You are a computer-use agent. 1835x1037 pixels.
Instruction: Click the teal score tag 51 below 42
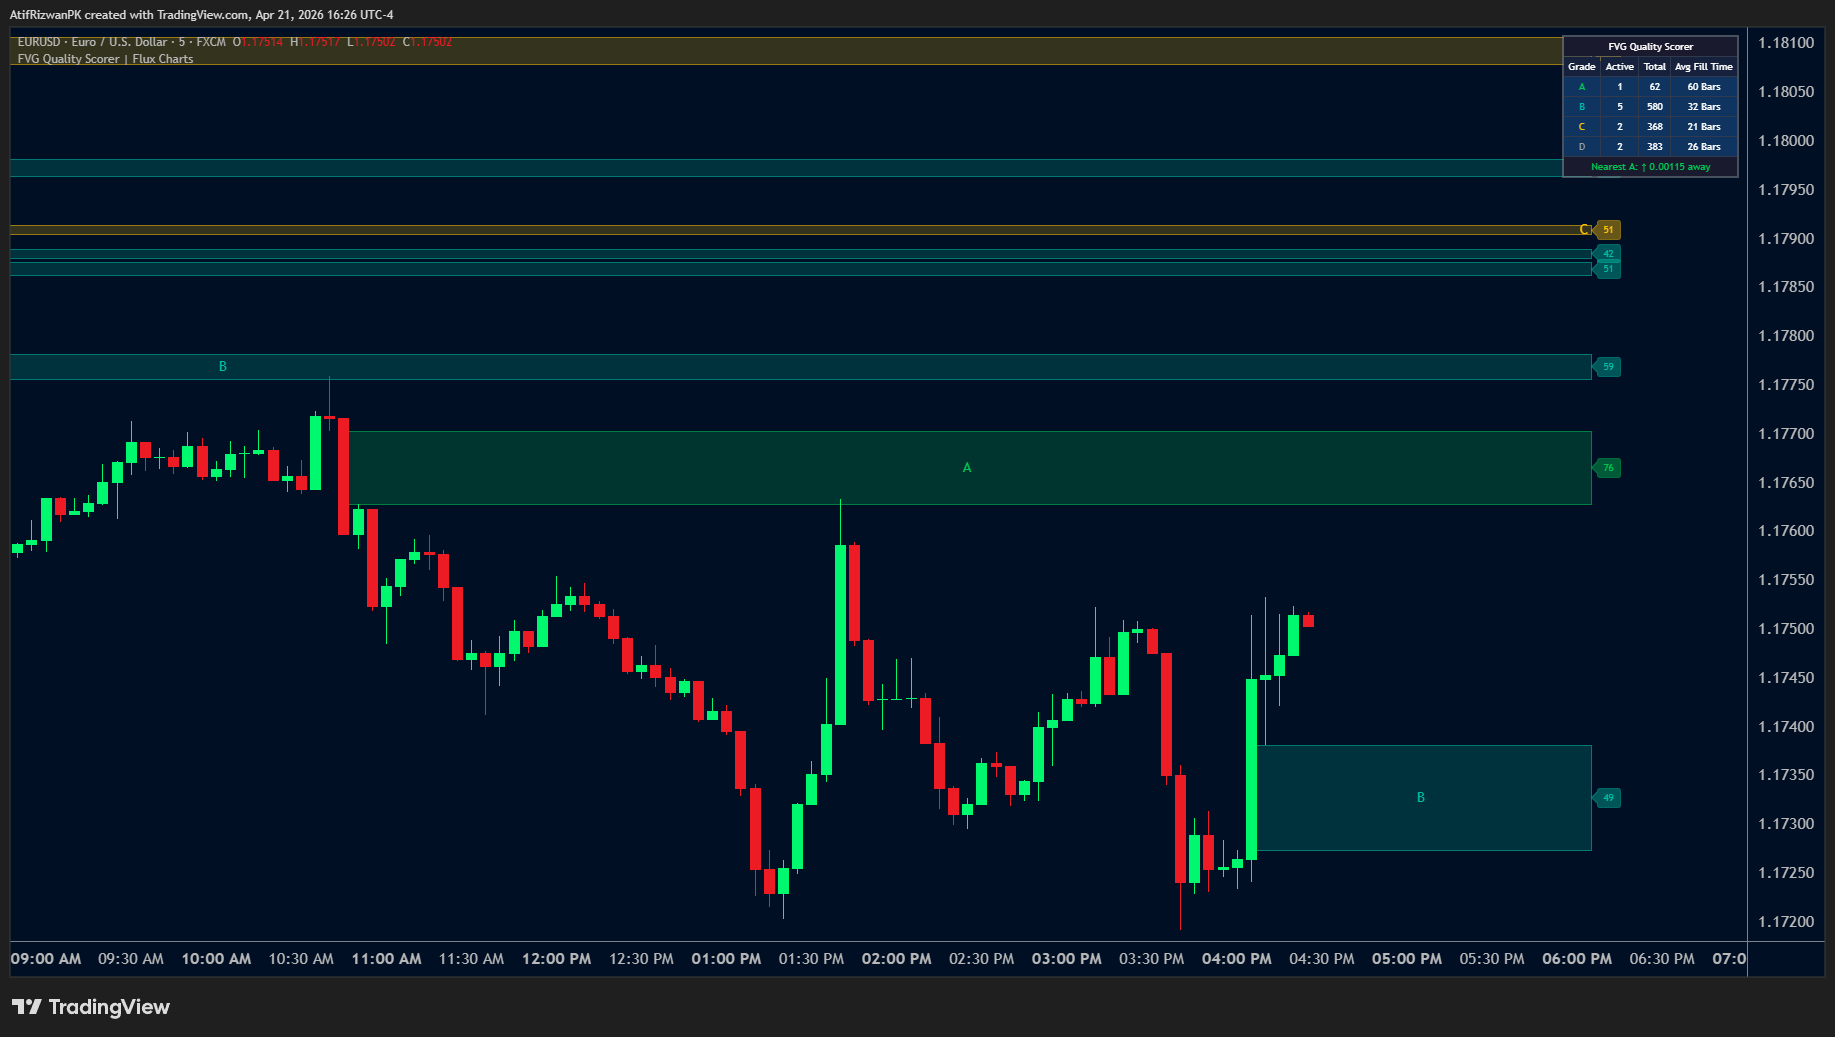(1607, 269)
